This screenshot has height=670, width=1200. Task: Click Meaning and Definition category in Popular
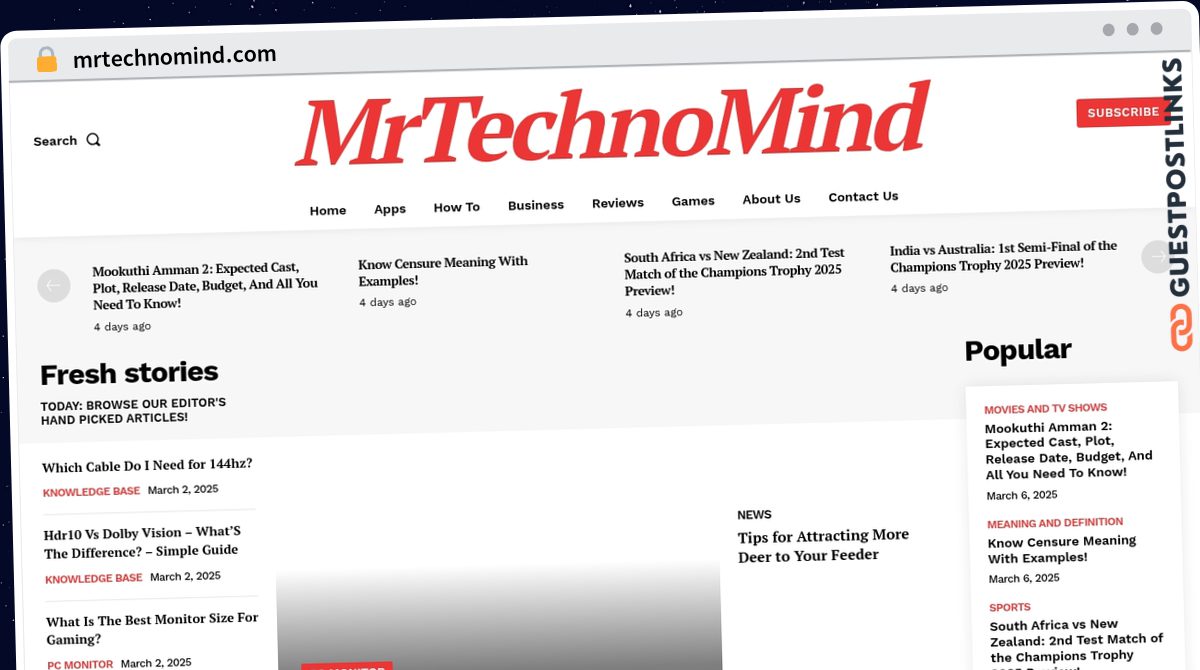[x=1055, y=523]
